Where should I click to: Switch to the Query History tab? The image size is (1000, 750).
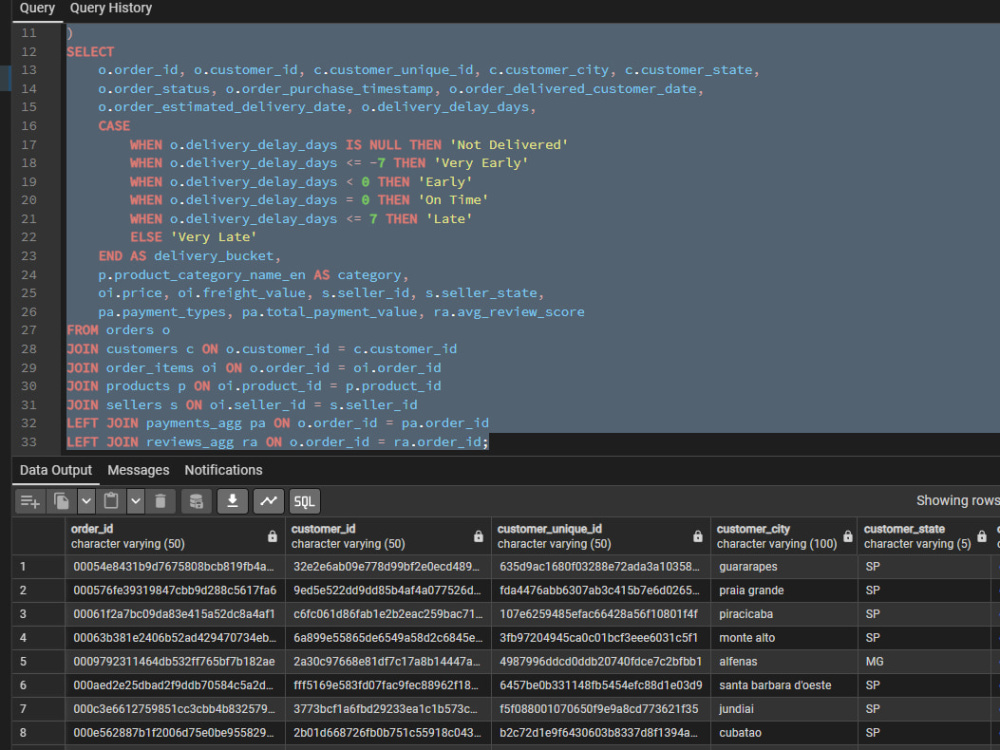point(111,8)
